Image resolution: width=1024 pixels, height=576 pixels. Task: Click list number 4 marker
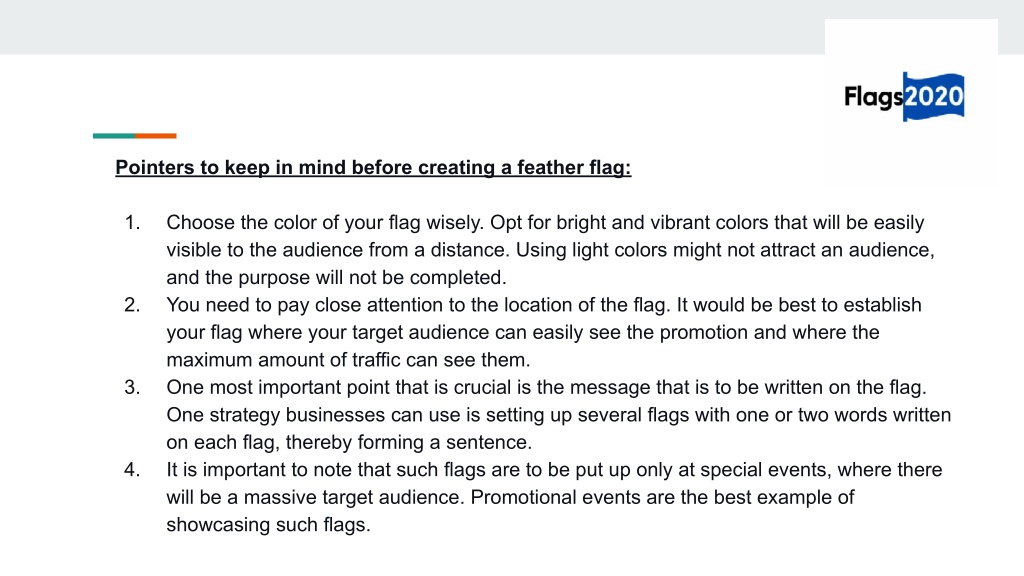point(133,470)
